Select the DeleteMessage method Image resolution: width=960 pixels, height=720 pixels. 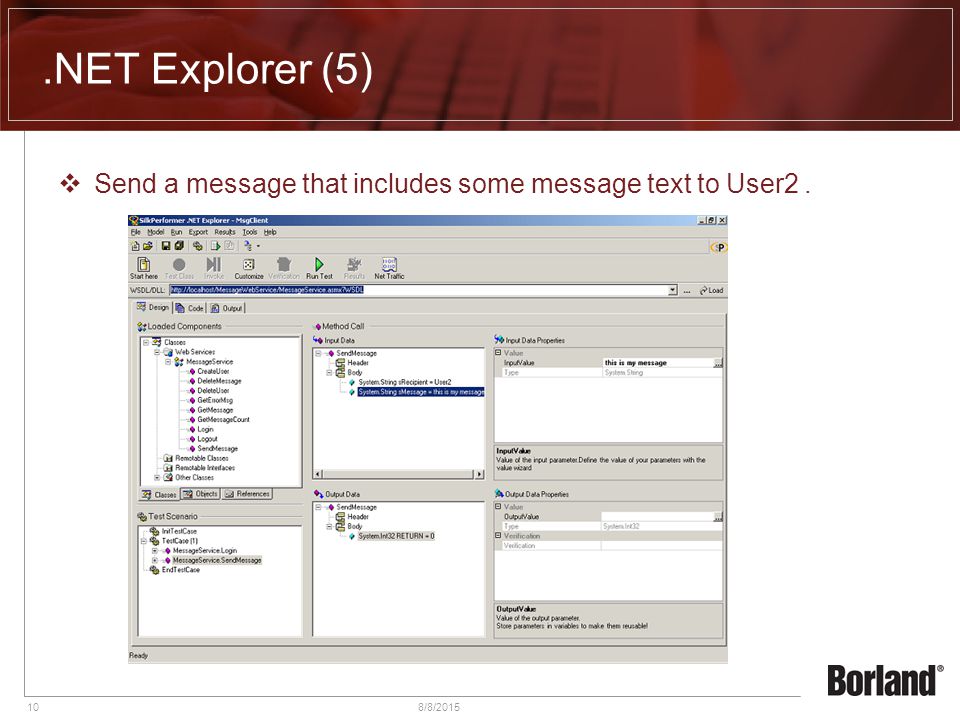(219, 381)
